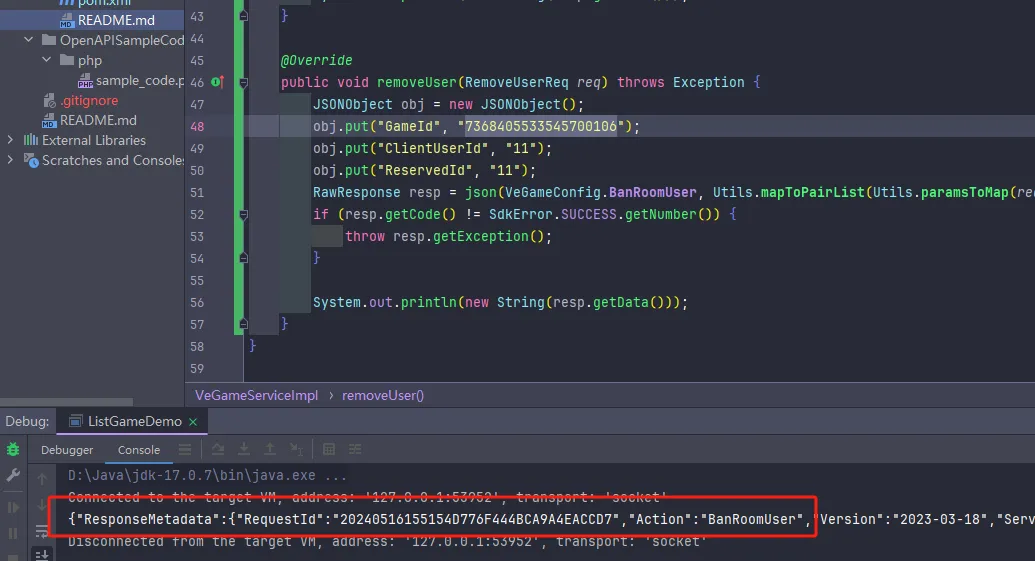Viewport: 1035px width, 561px height.
Task: Click System.out.println statement on line 56
Action: [x=500, y=302]
